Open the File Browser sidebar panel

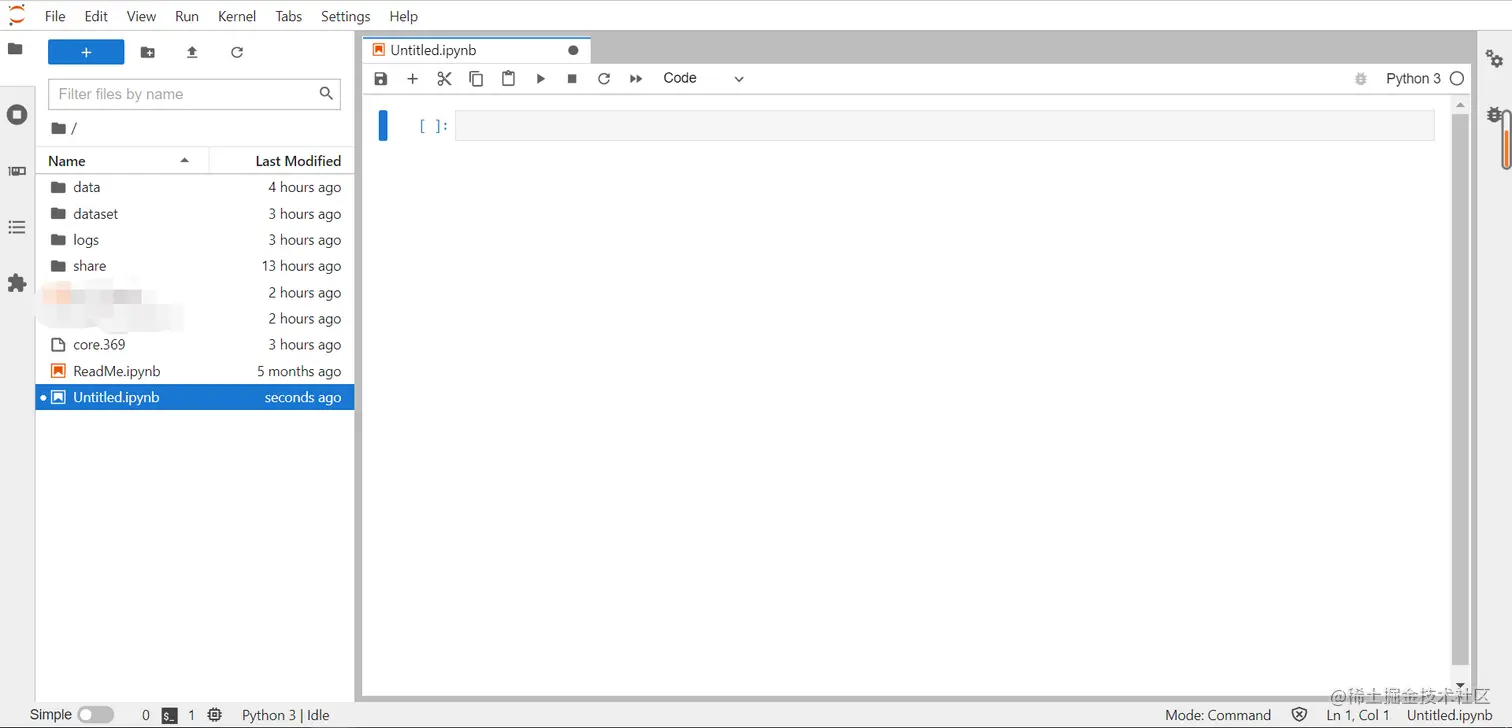tap(15, 48)
